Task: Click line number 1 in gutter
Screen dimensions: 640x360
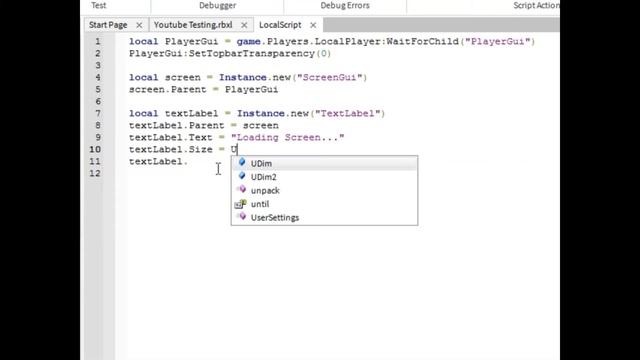Action: click(98, 41)
